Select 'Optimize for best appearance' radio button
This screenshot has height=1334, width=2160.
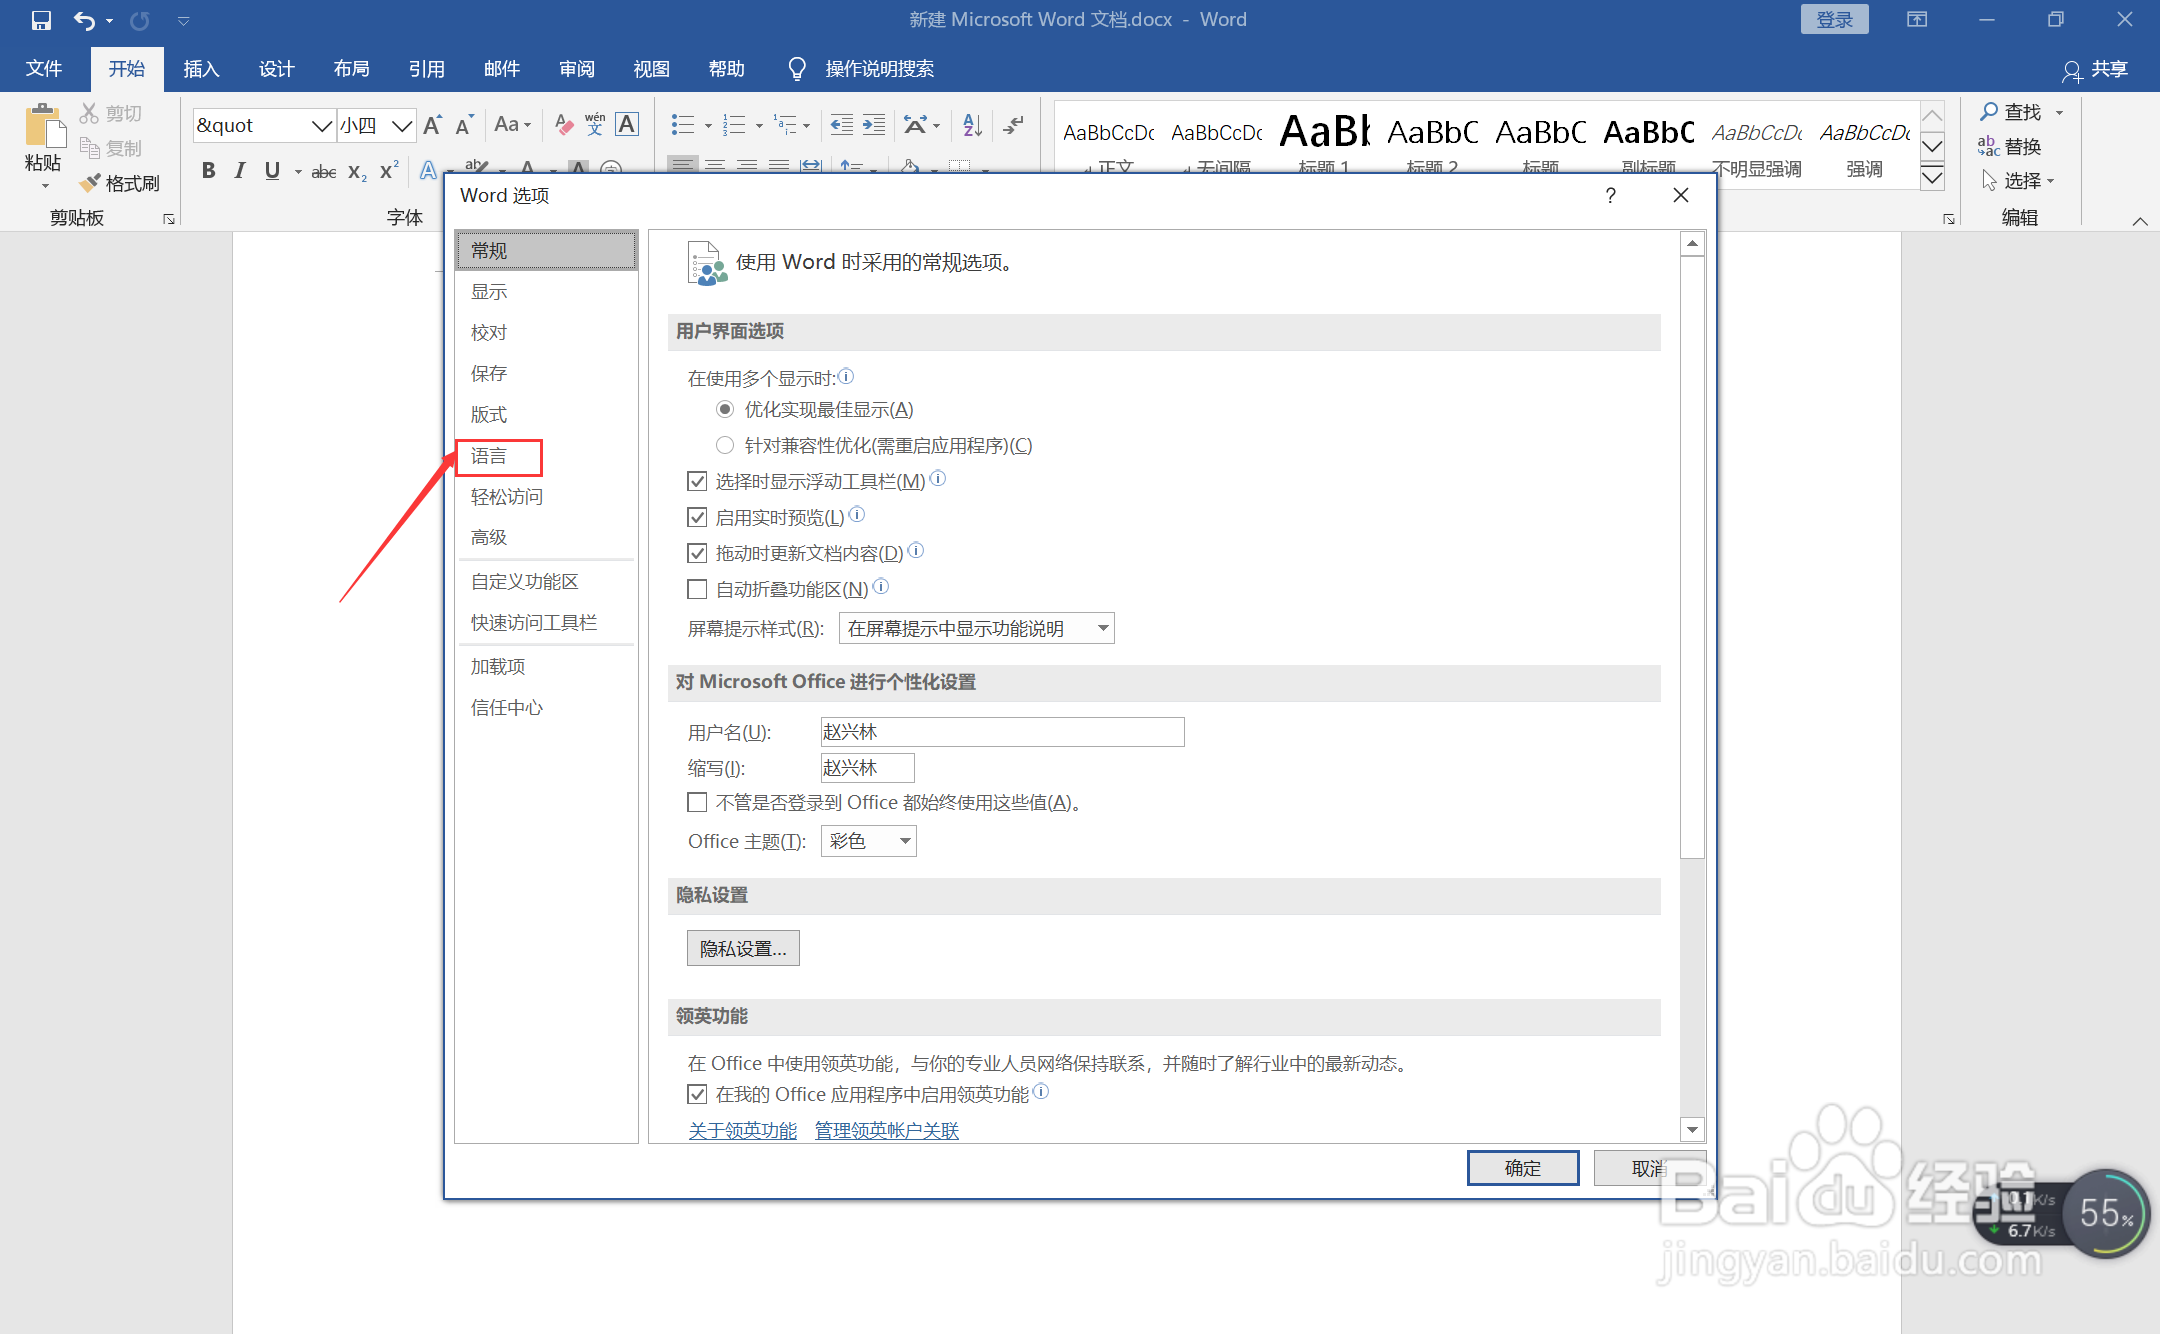[725, 410]
